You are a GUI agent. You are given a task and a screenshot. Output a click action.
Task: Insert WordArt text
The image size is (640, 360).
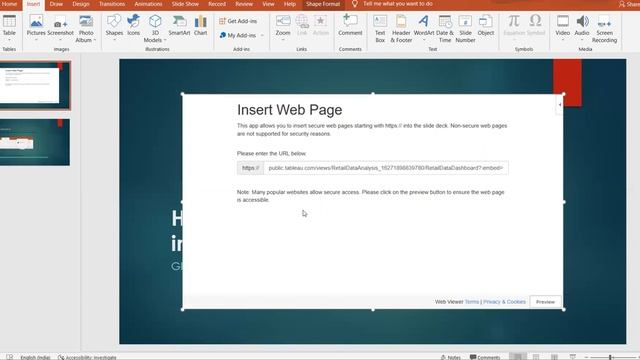pos(424,28)
